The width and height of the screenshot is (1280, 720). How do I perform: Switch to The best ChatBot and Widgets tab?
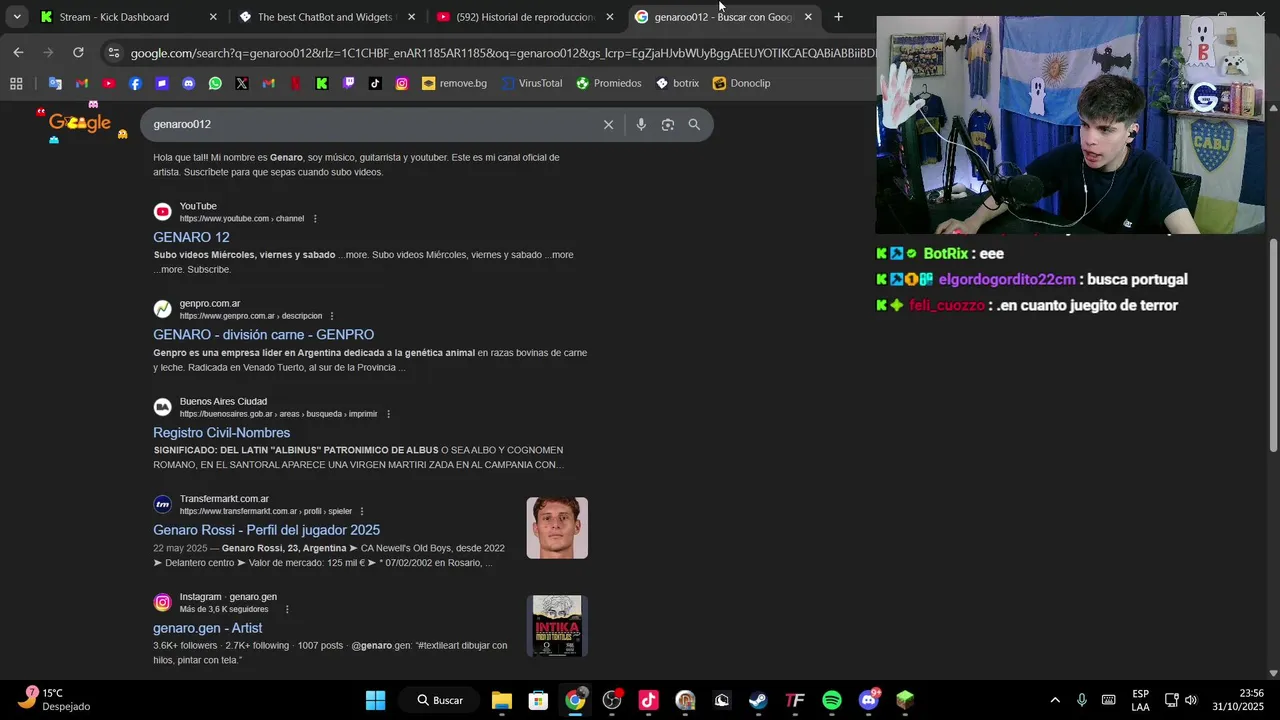coord(326,17)
